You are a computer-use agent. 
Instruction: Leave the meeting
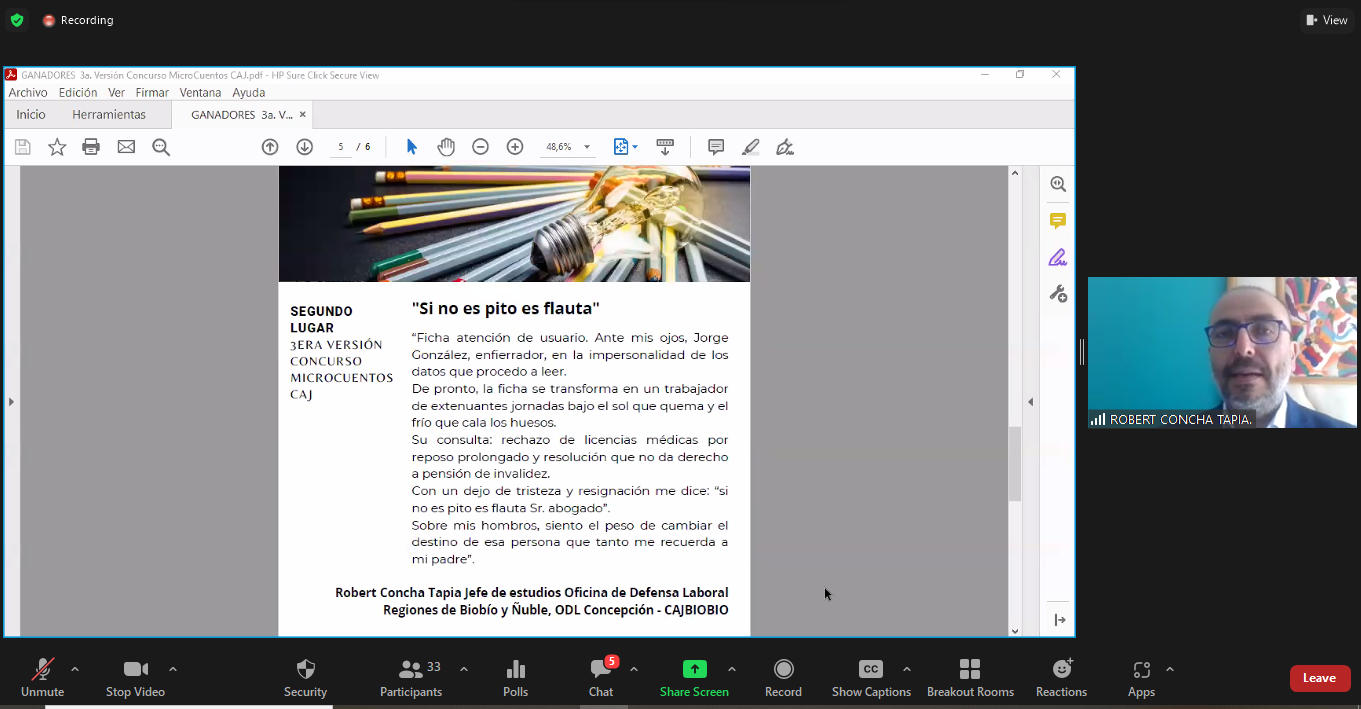tap(1319, 678)
